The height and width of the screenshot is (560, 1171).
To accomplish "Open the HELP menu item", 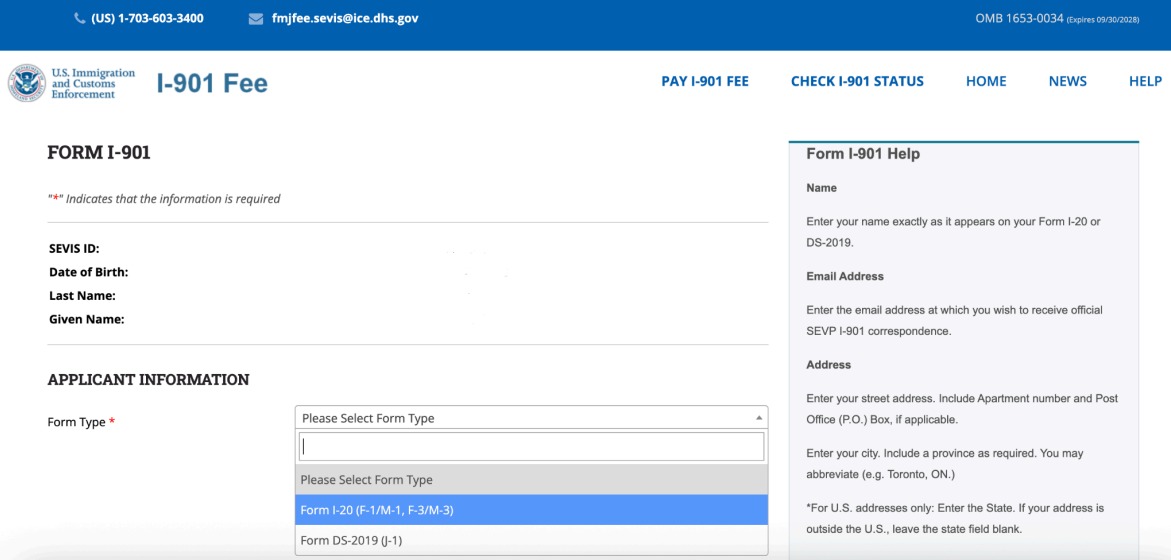I will point(1145,81).
